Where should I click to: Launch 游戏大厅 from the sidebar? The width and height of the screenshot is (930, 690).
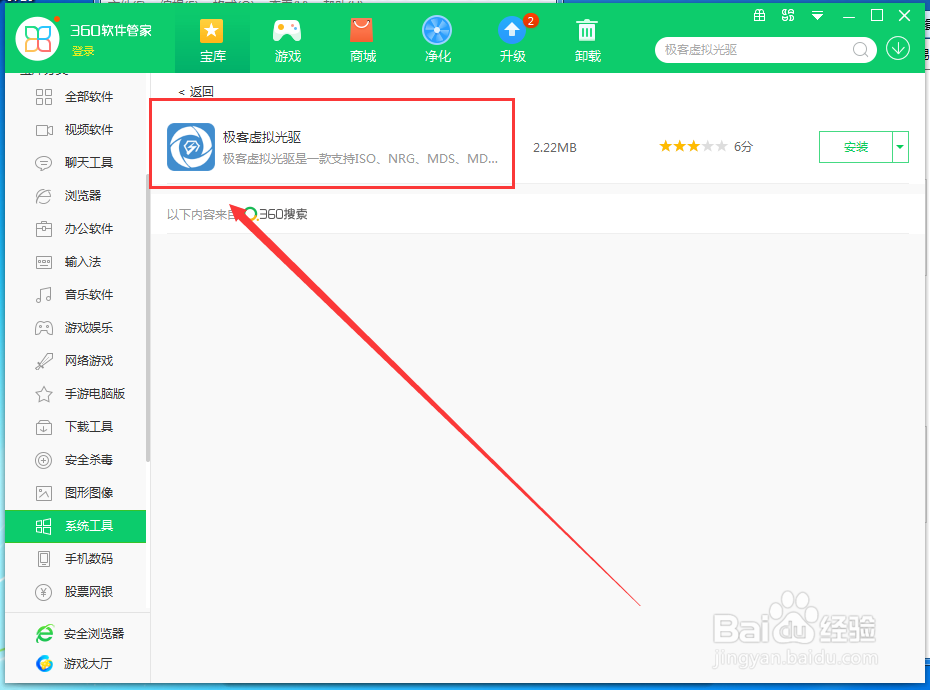[85, 663]
